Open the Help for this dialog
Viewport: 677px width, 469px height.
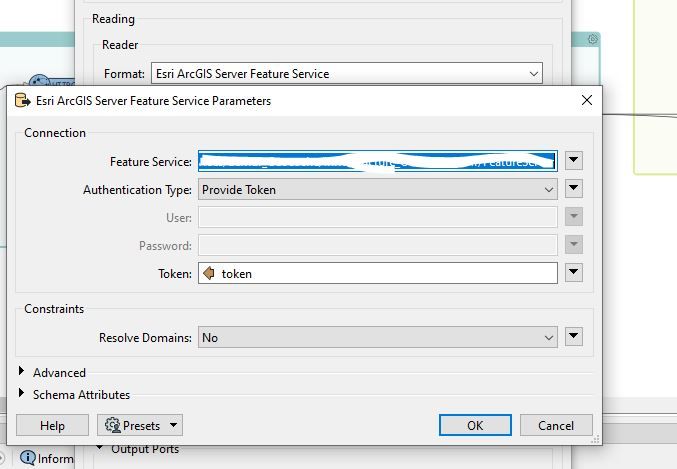[52, 426]
